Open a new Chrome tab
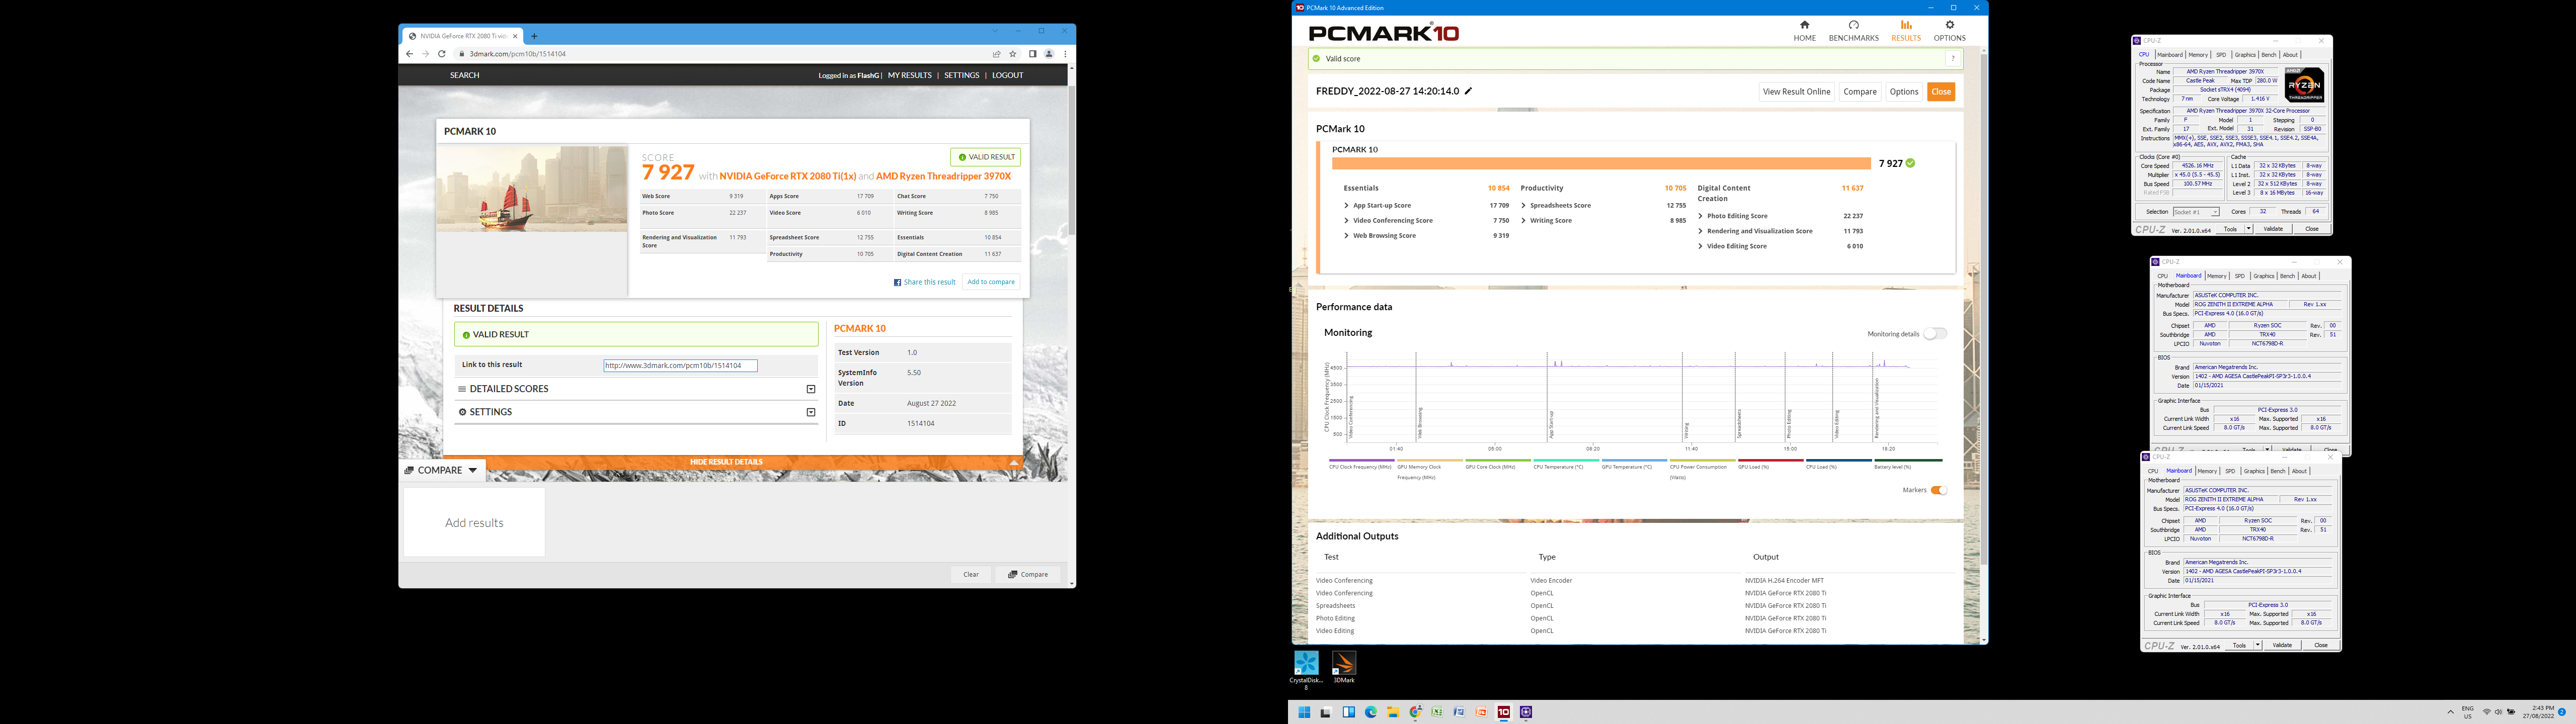Viewport: 2576px width, 724px height. coord(534,36)
